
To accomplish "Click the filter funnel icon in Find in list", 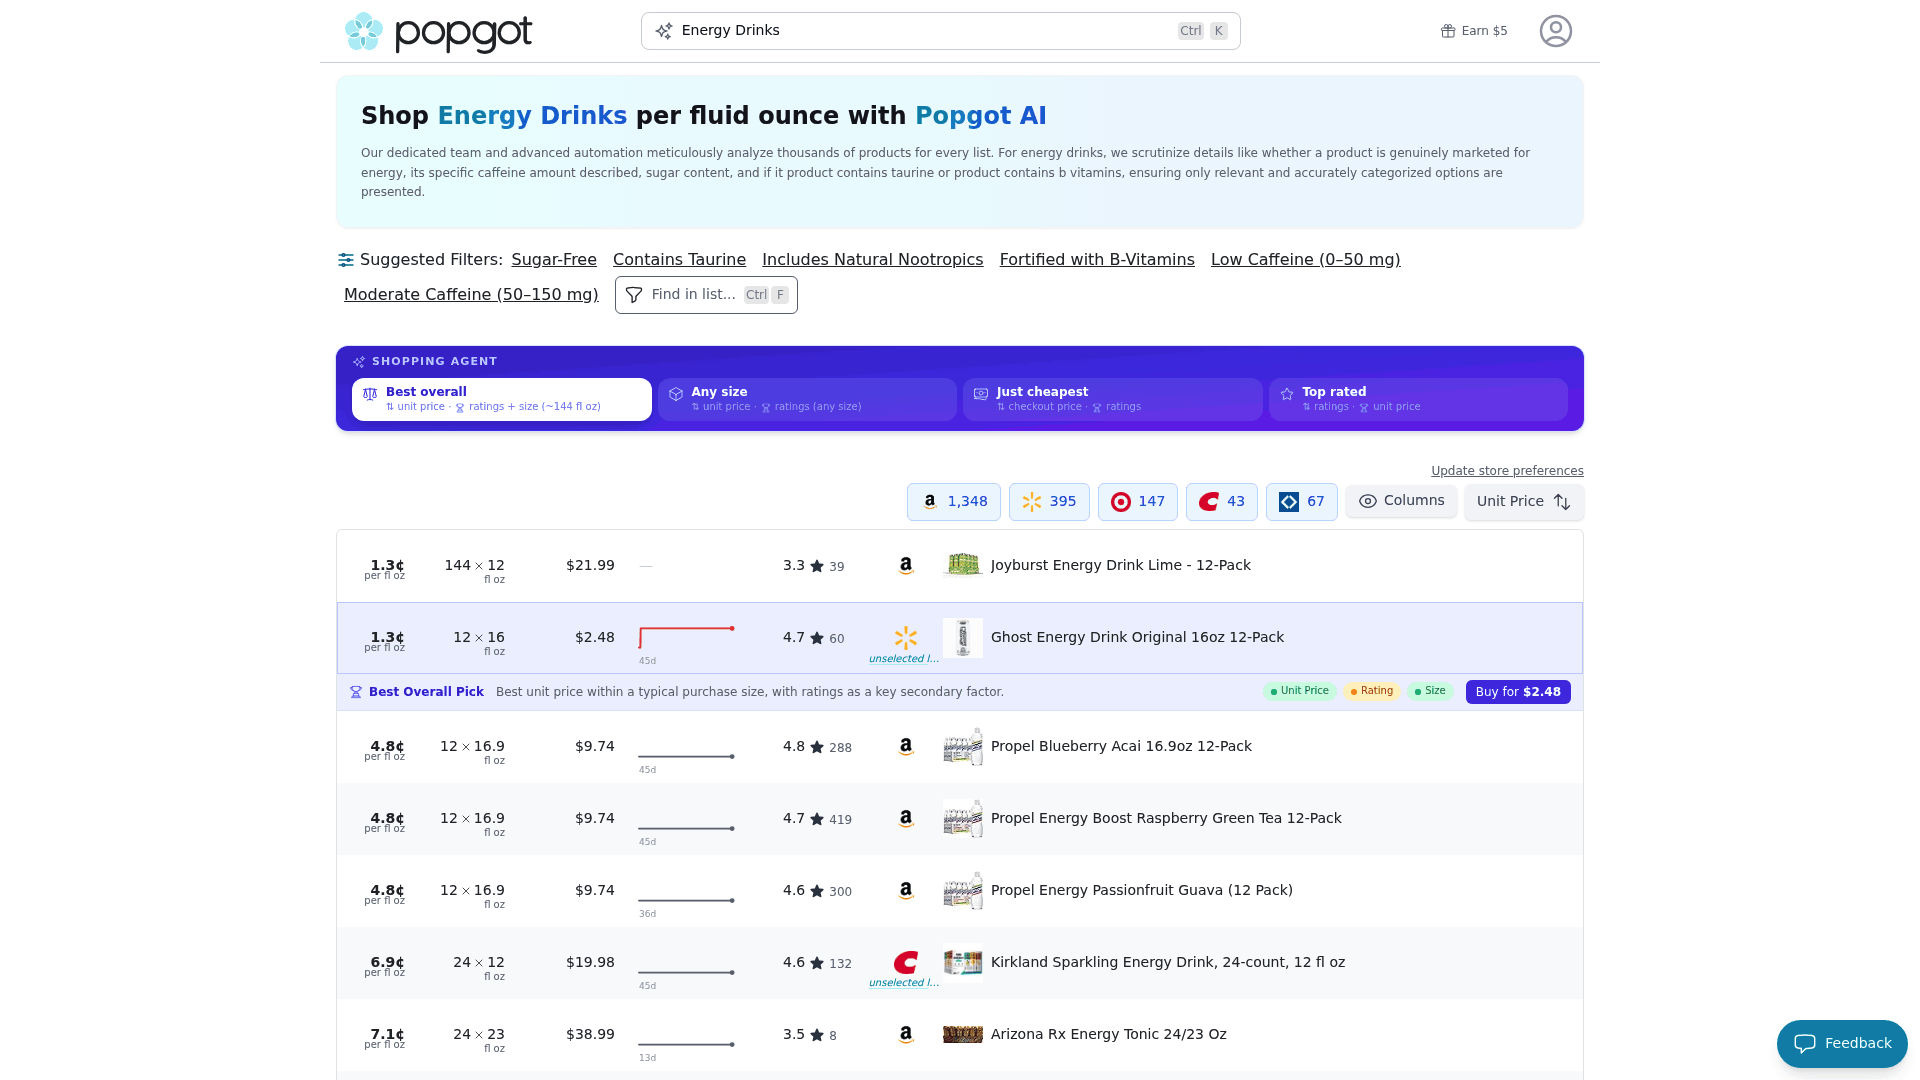I will click(x=634, y=295).
